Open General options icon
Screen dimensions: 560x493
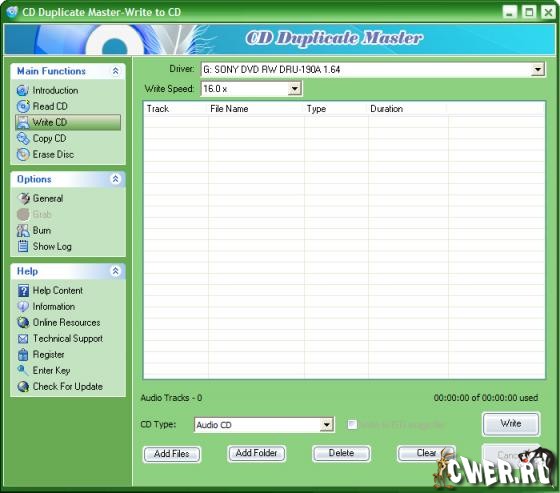point(24,198)
